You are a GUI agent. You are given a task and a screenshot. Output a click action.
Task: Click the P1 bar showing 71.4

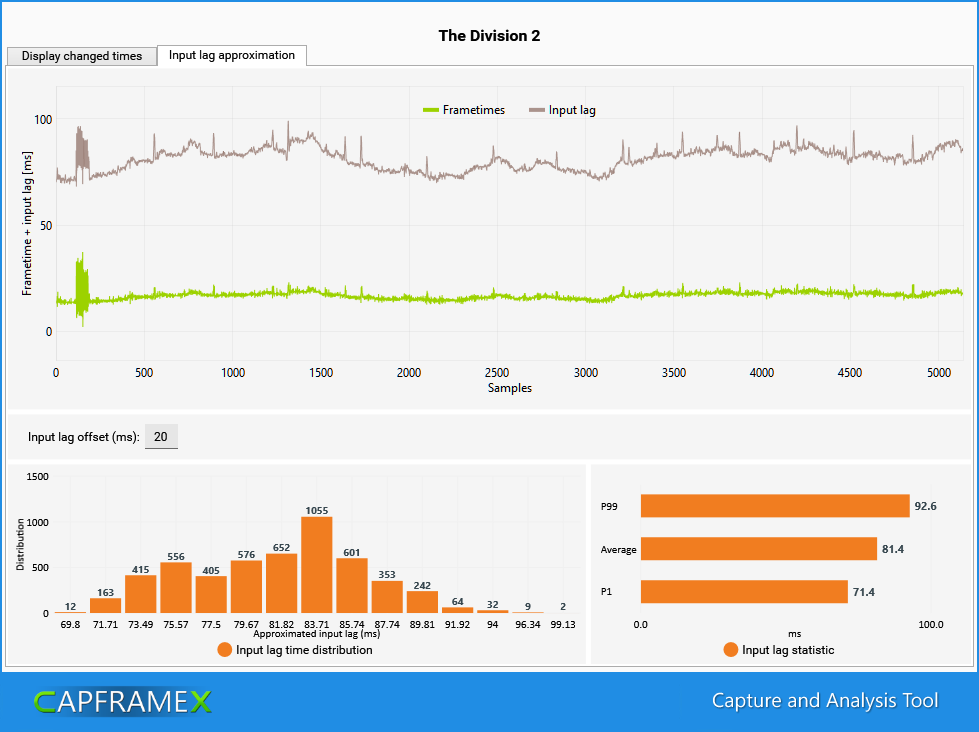point(744,591)
